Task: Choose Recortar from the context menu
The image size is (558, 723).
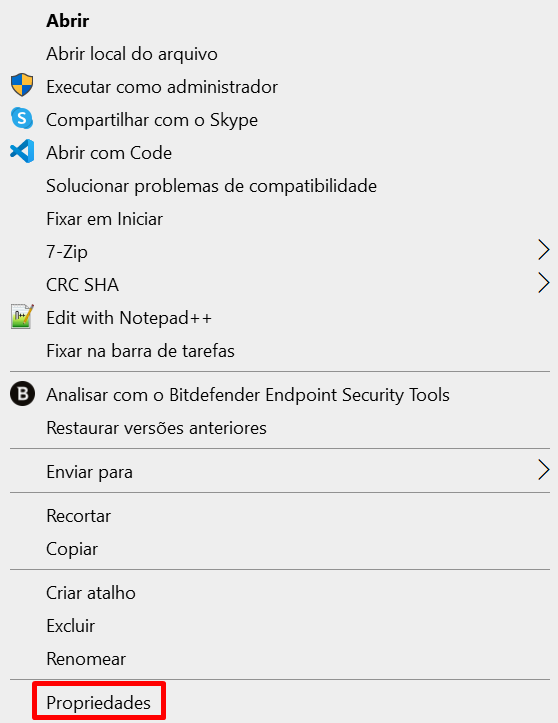Action: pyautogui.click(x=78, y=516)
